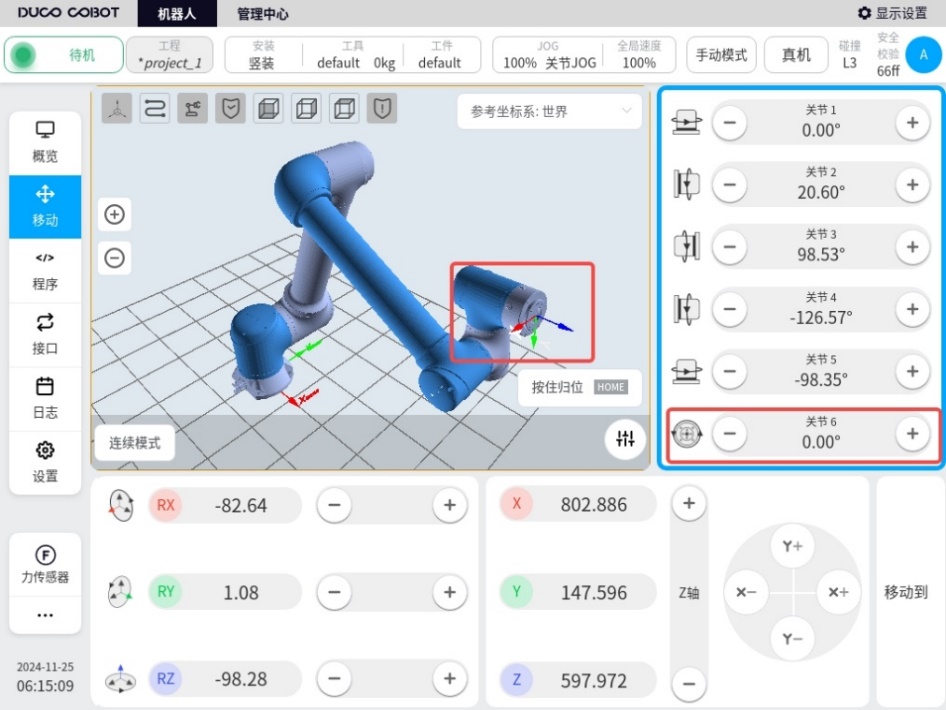Viewport: 946px width, 710px height.
Task: Increase 关节 6 angle with plus
Action: tap(912, 433)
